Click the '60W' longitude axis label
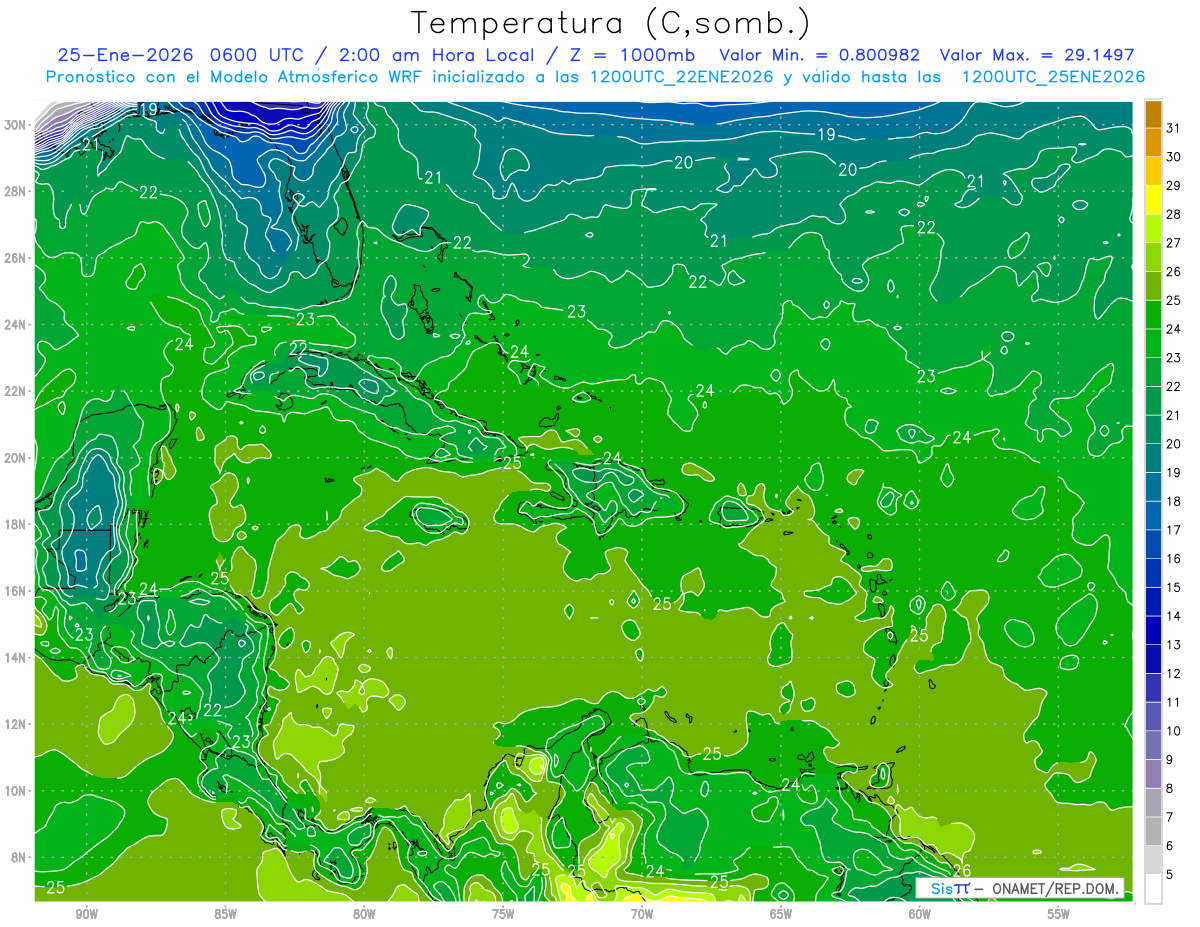The image size is (1200, 927). click(x=920, y=914)
